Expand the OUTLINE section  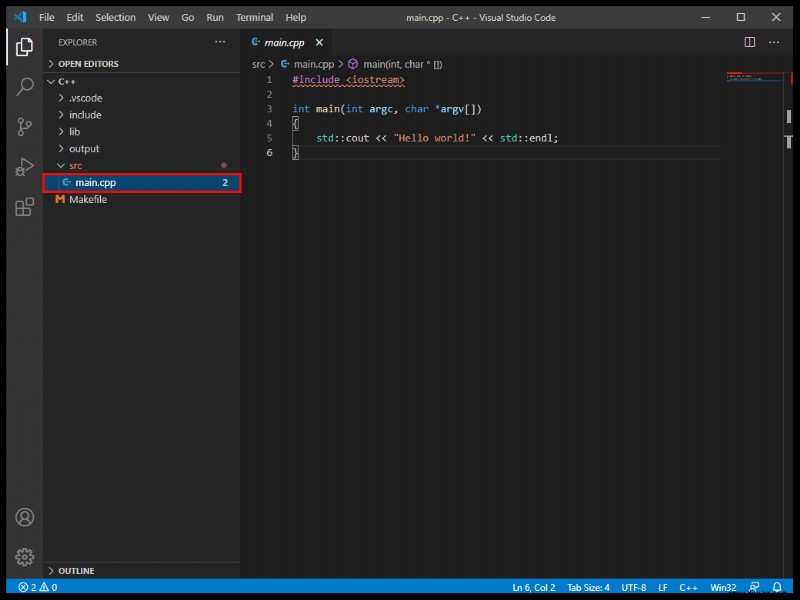142,570
